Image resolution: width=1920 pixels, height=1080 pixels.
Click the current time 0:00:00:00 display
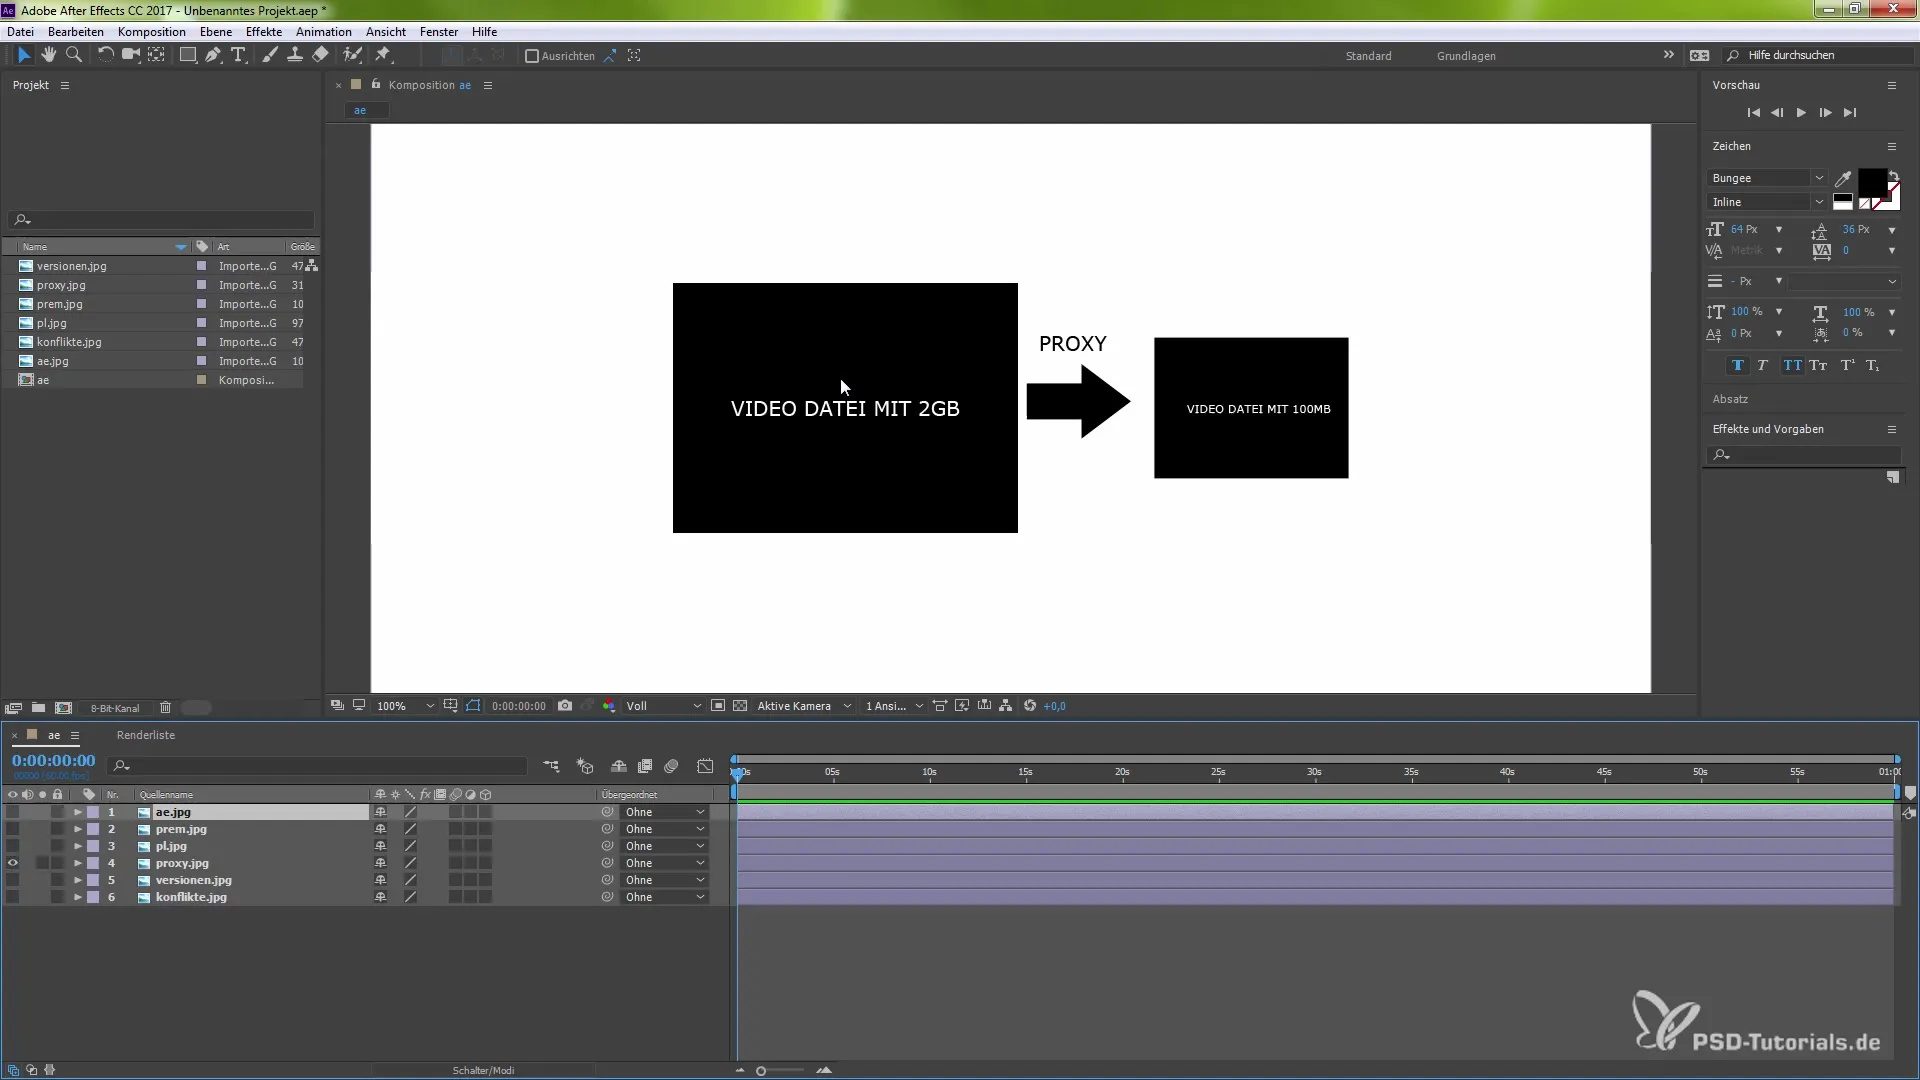(x=54, y=761)
